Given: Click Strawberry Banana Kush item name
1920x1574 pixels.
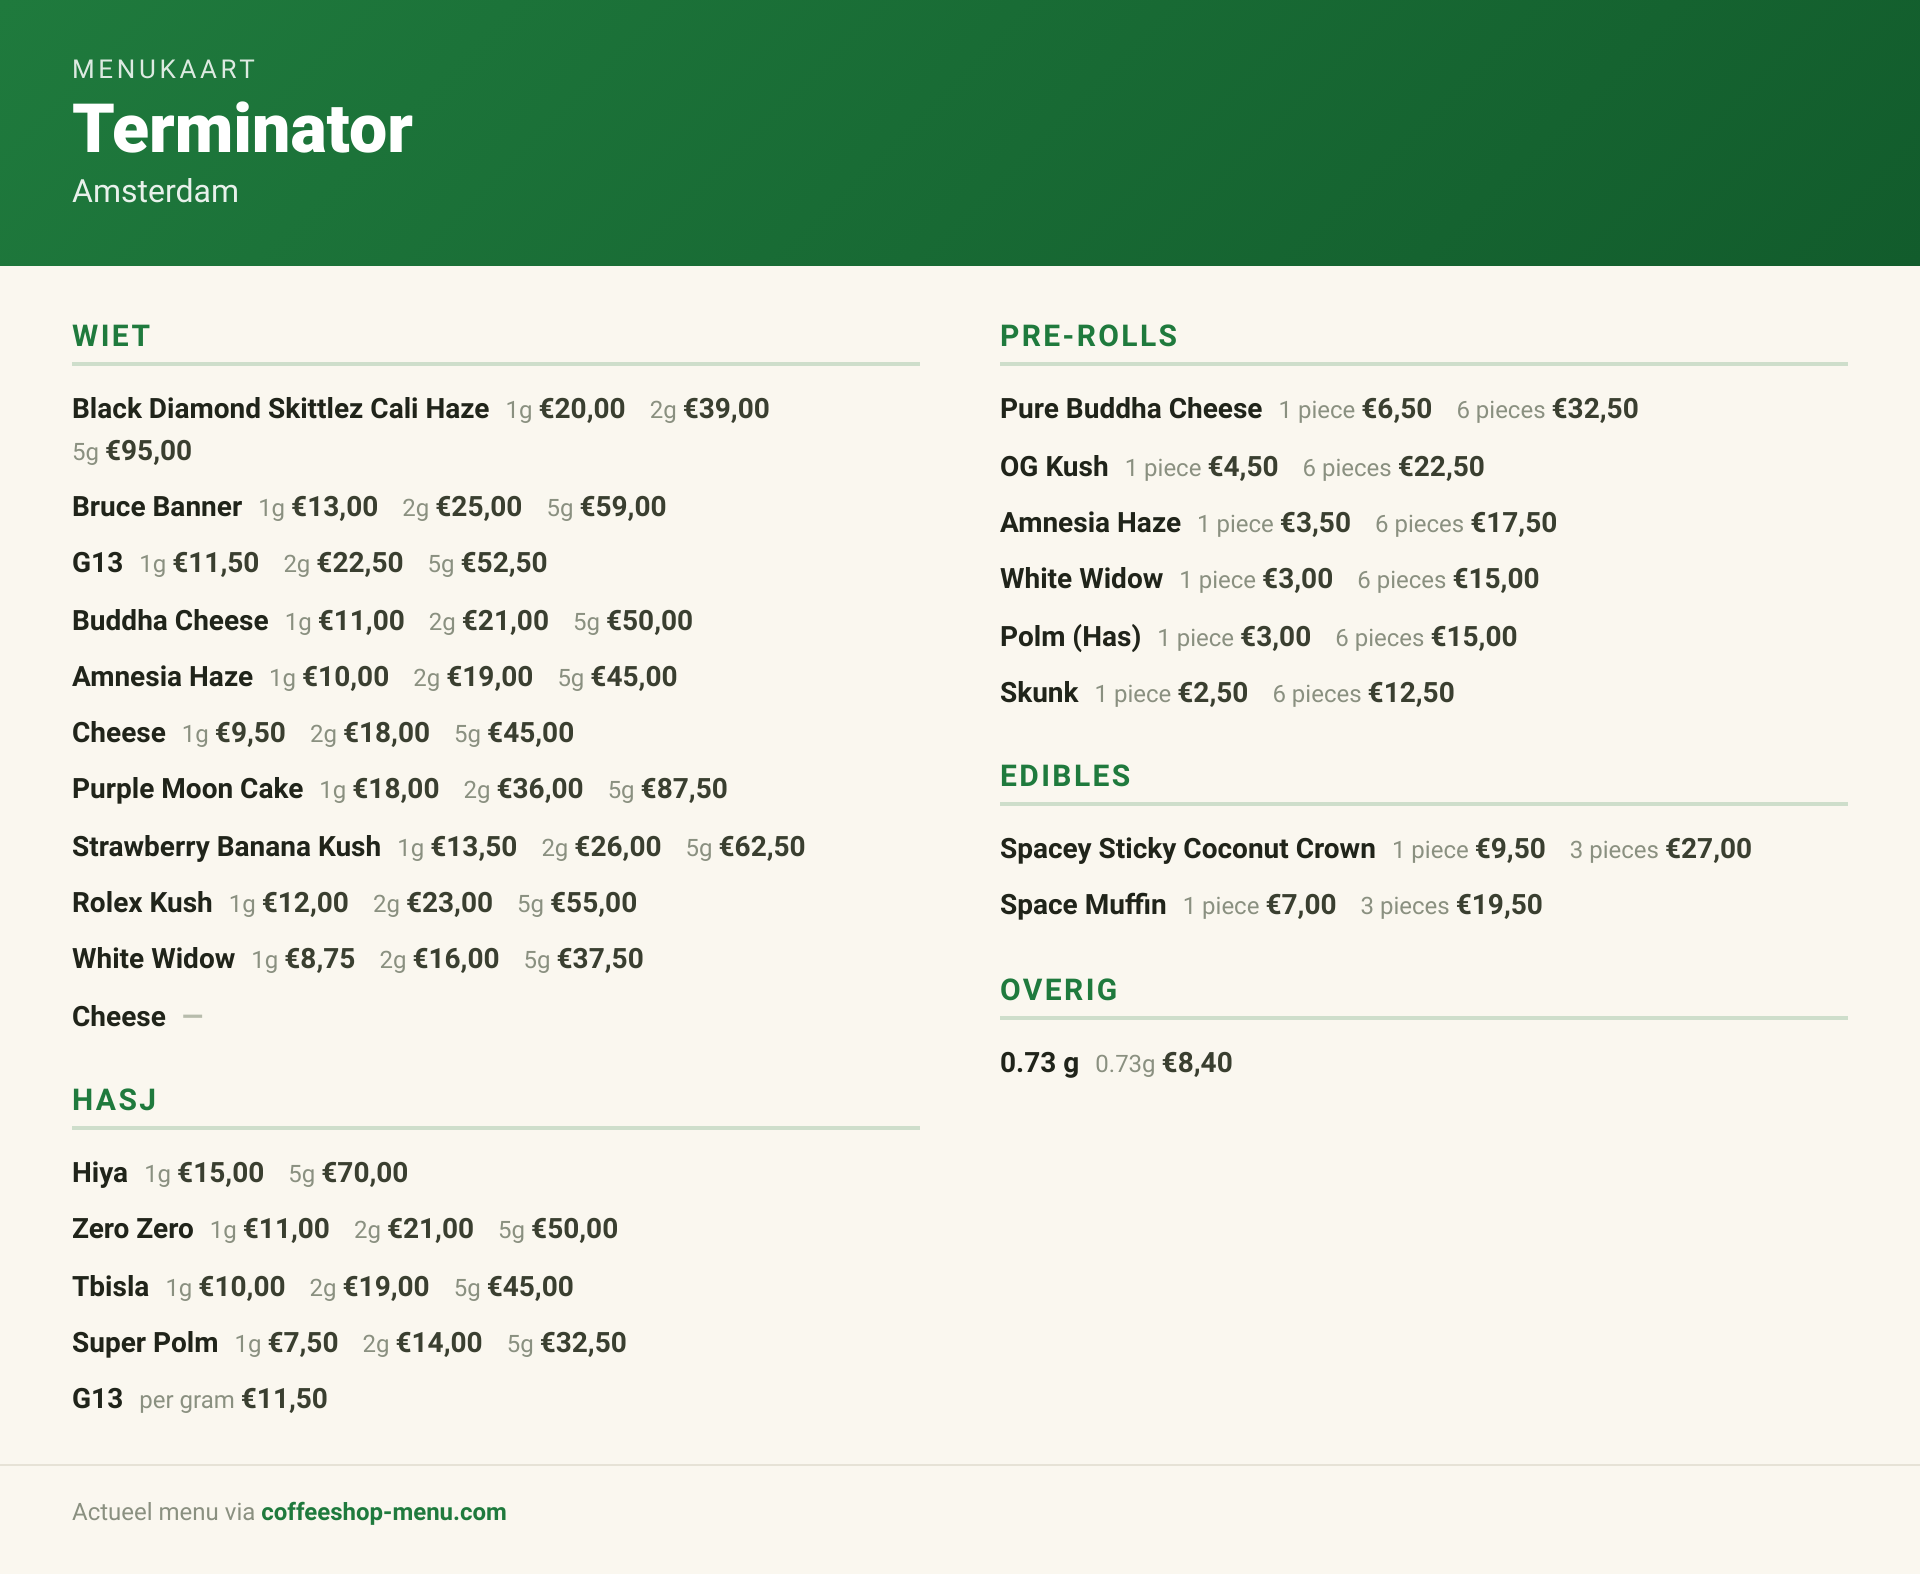Looking at the screenshot, I should (x=226, y=846).
